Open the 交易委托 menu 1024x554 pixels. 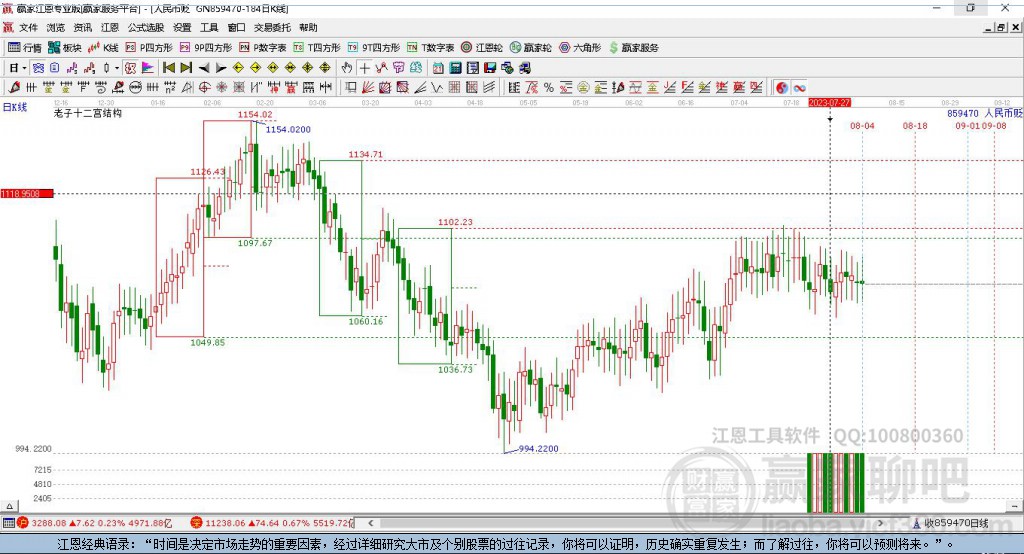[272, 27]
